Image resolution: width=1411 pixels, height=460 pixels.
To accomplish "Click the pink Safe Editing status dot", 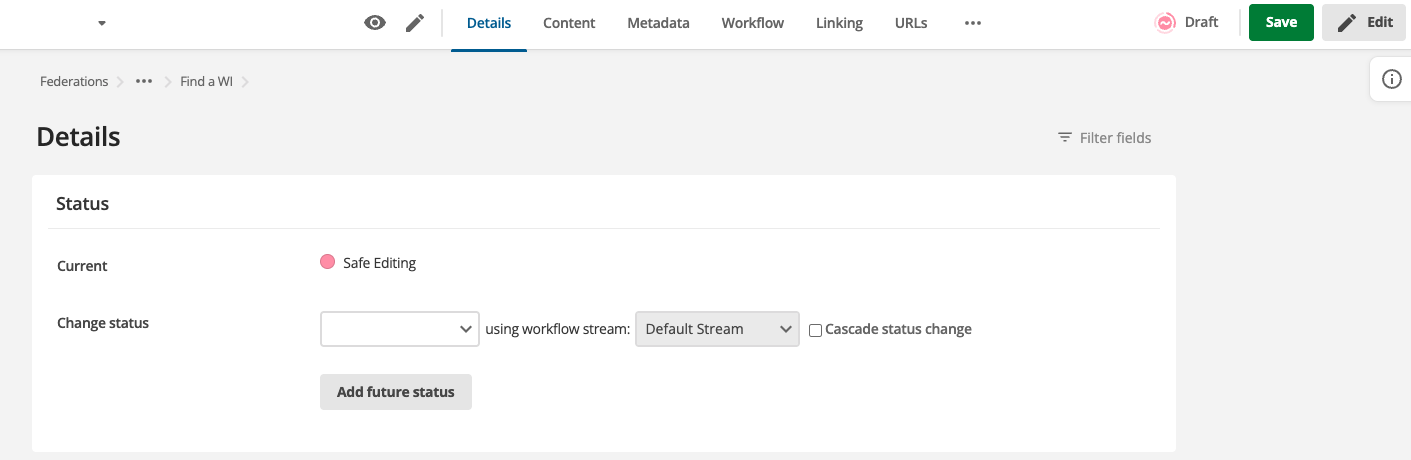I will click(327, 262).
